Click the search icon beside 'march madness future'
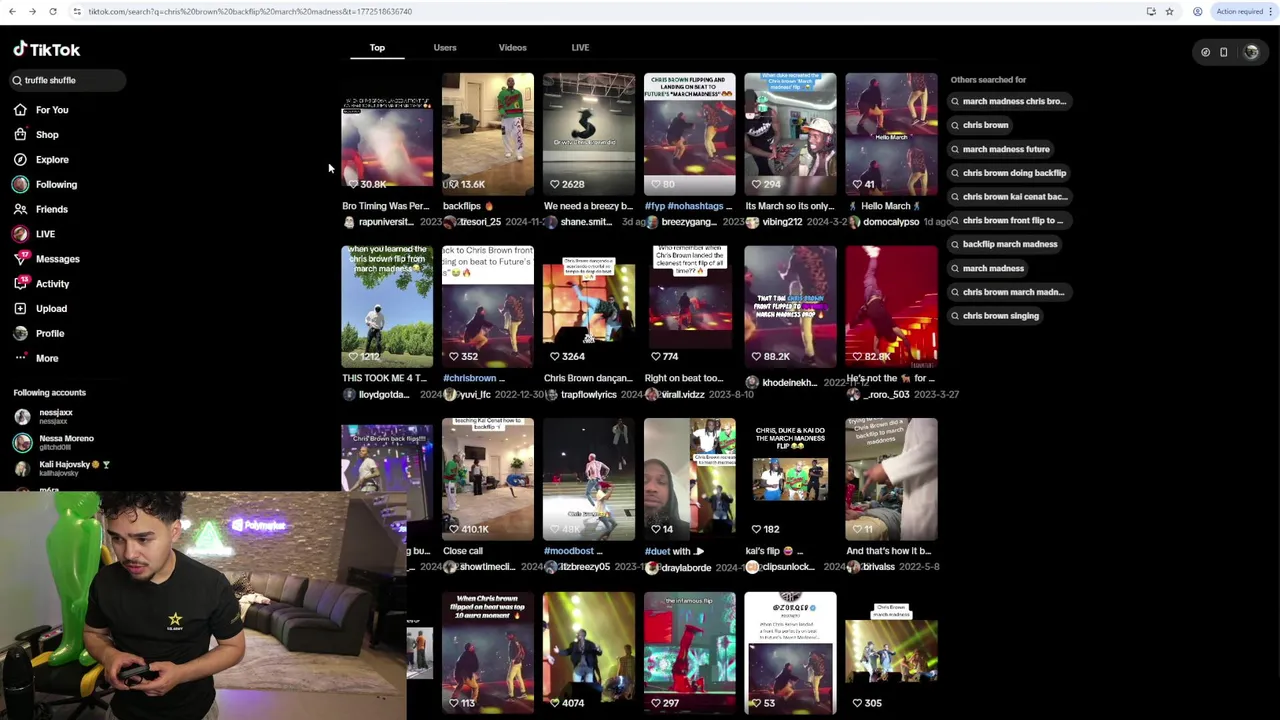 pyautogui.click(x=955, y=149)
